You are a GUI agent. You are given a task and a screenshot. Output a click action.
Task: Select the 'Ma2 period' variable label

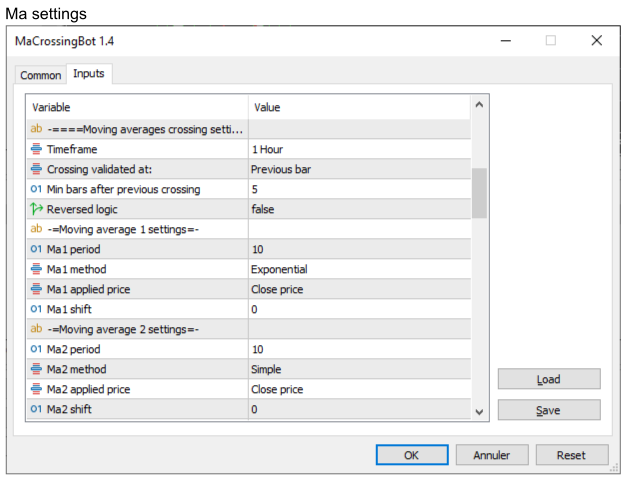pyautogui.click(x=73, y=349)
